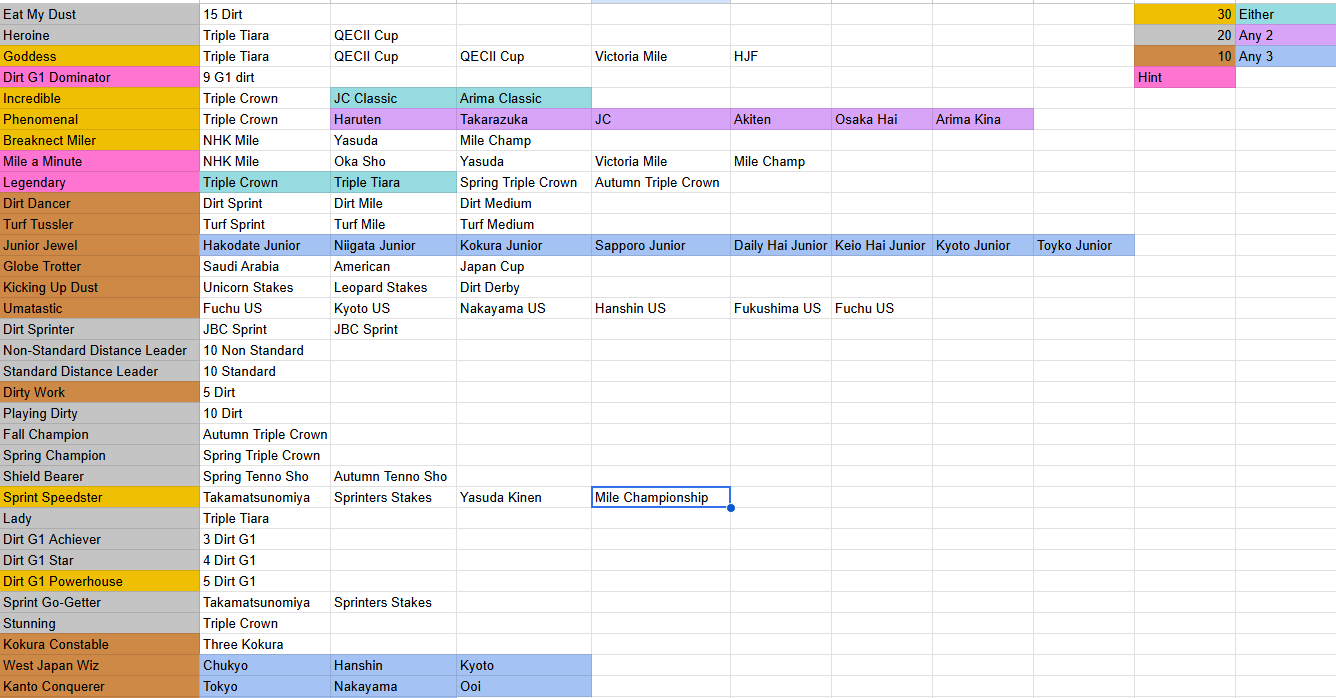Click the fill handle of the selected cell
The width and height of the screenshot is (1336, 698).
click(x=731, y=508)
